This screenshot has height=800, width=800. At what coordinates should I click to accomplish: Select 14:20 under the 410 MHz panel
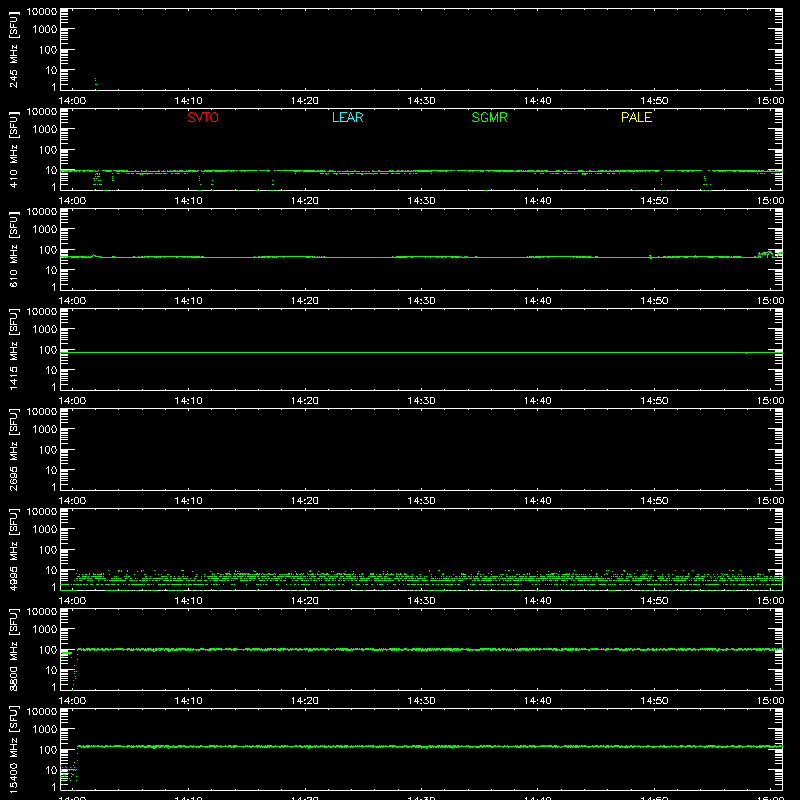pos(305,201)
